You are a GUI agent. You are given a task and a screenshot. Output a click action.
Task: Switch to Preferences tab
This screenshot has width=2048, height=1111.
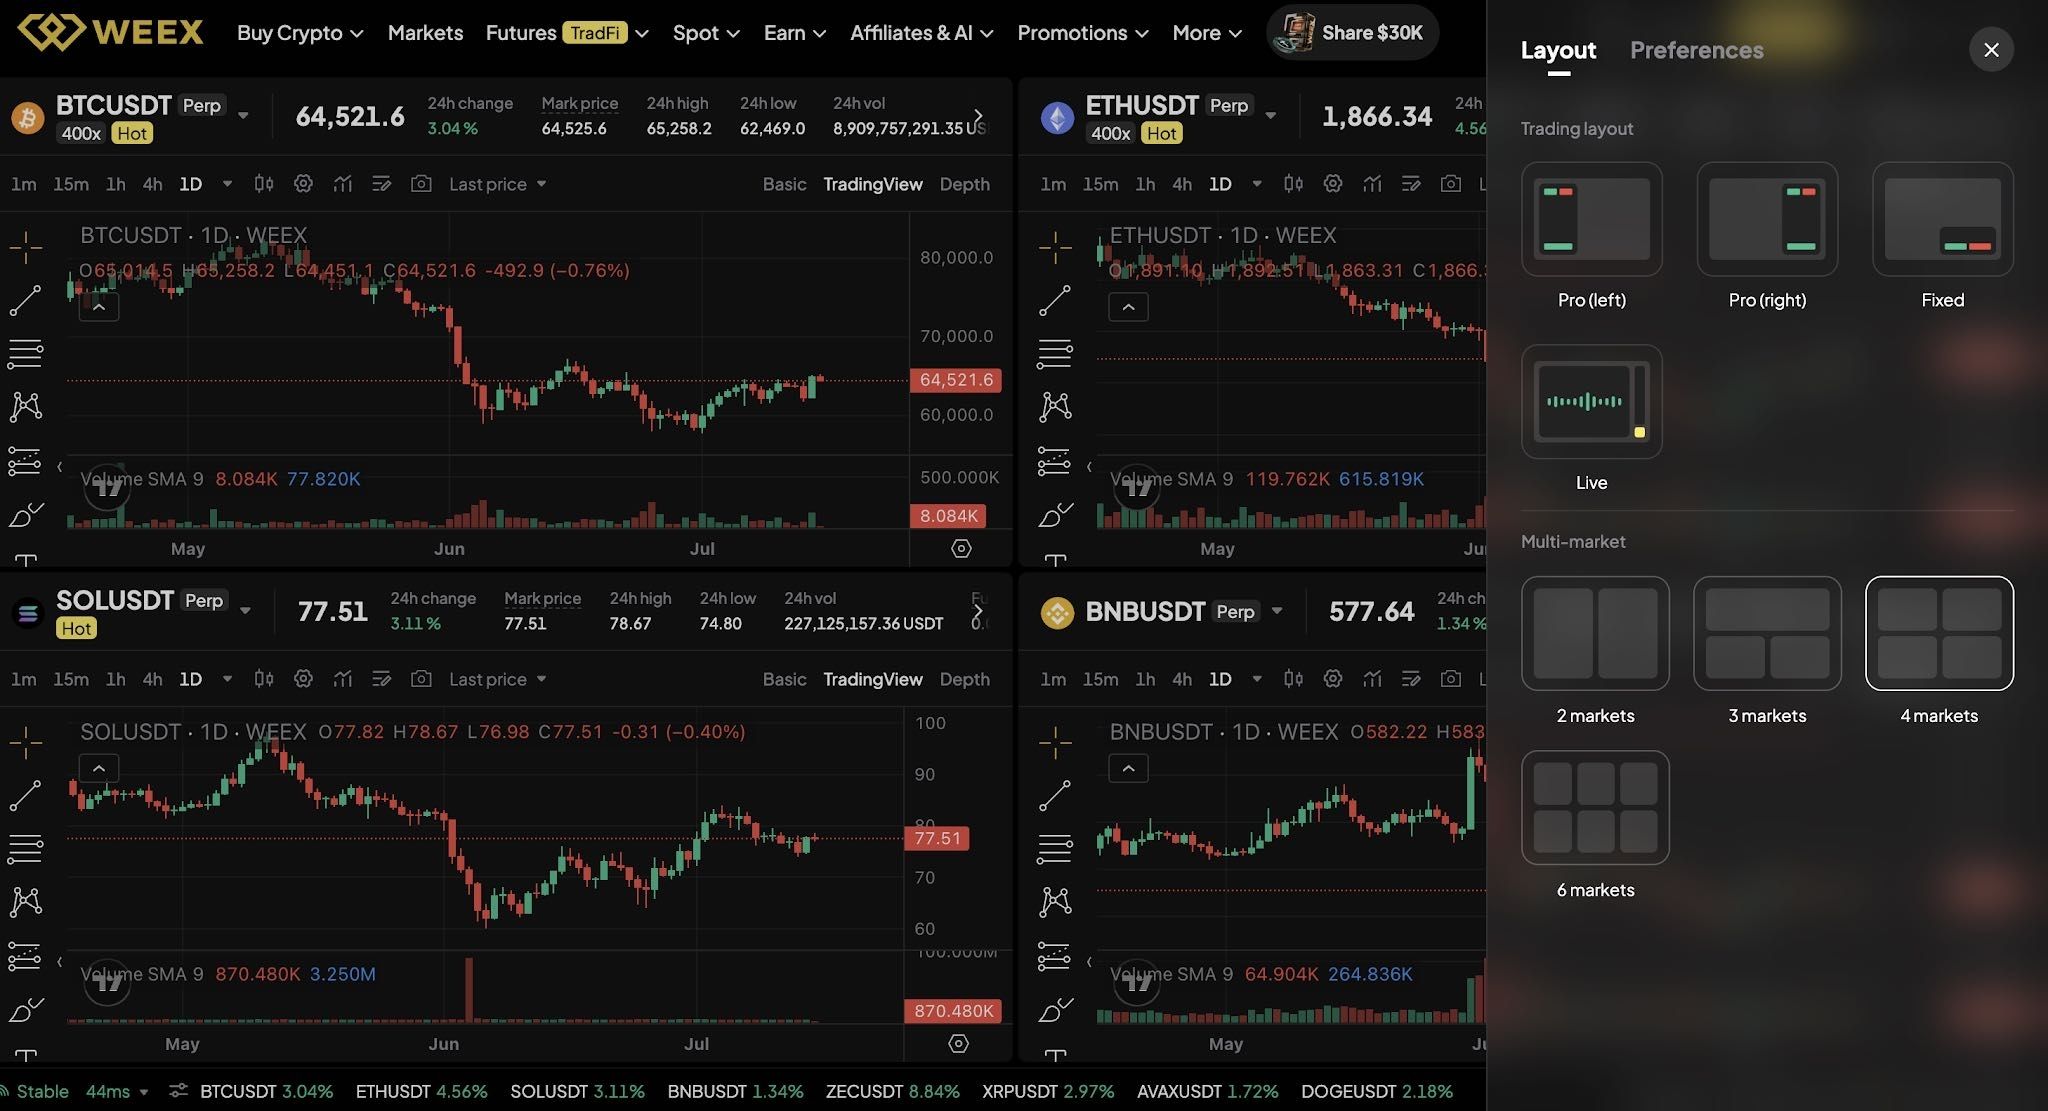coord(1696,50)
